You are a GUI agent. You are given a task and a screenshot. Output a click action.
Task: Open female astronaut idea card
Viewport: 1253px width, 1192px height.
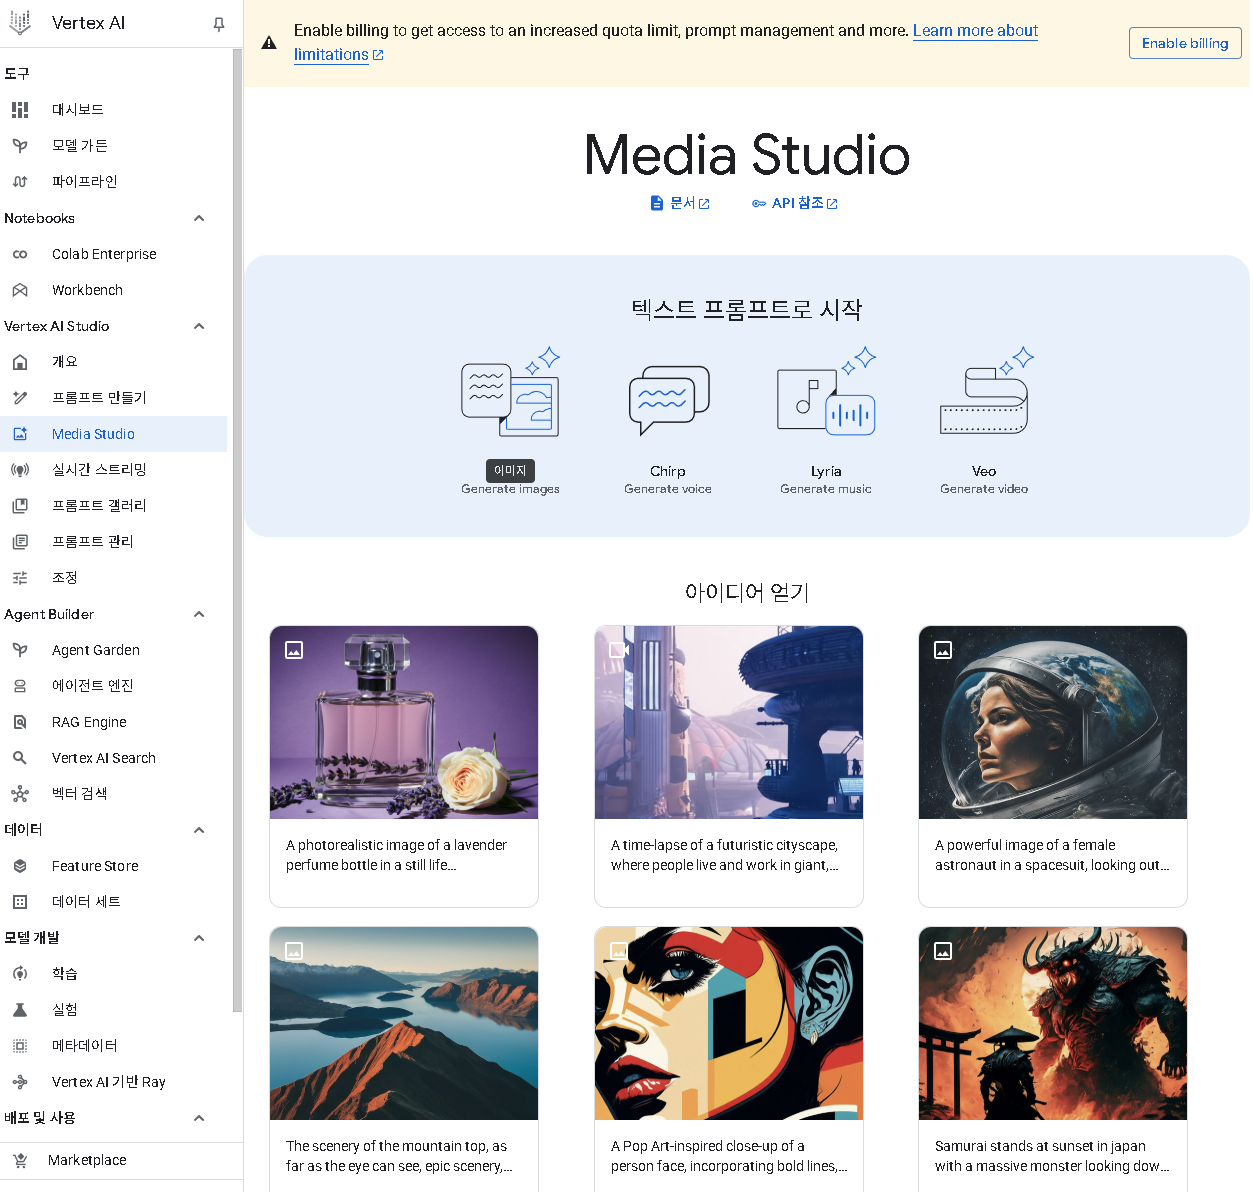[x=1053, y=766]
